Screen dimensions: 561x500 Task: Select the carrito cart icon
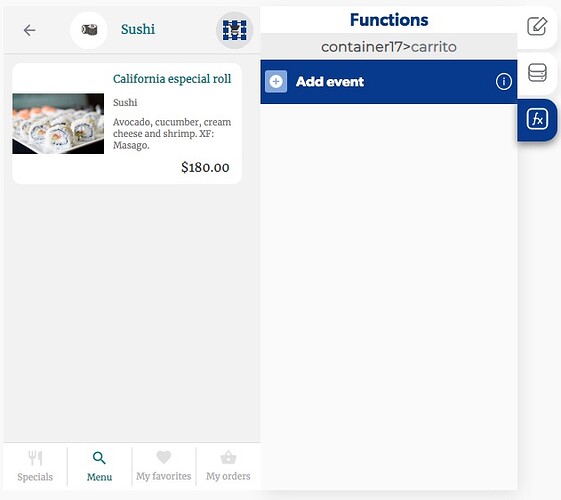click(234, 30)
